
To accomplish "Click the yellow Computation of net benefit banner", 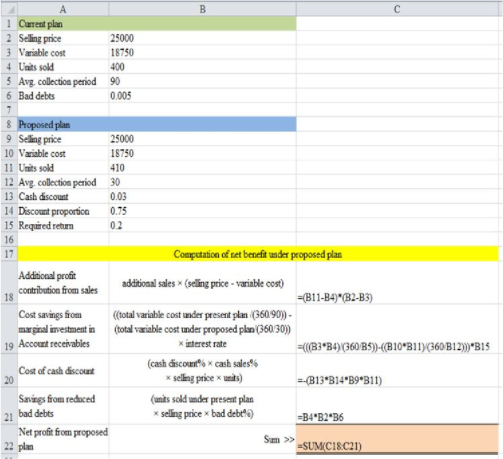I will pyautogui.click(x=258, y=254).
